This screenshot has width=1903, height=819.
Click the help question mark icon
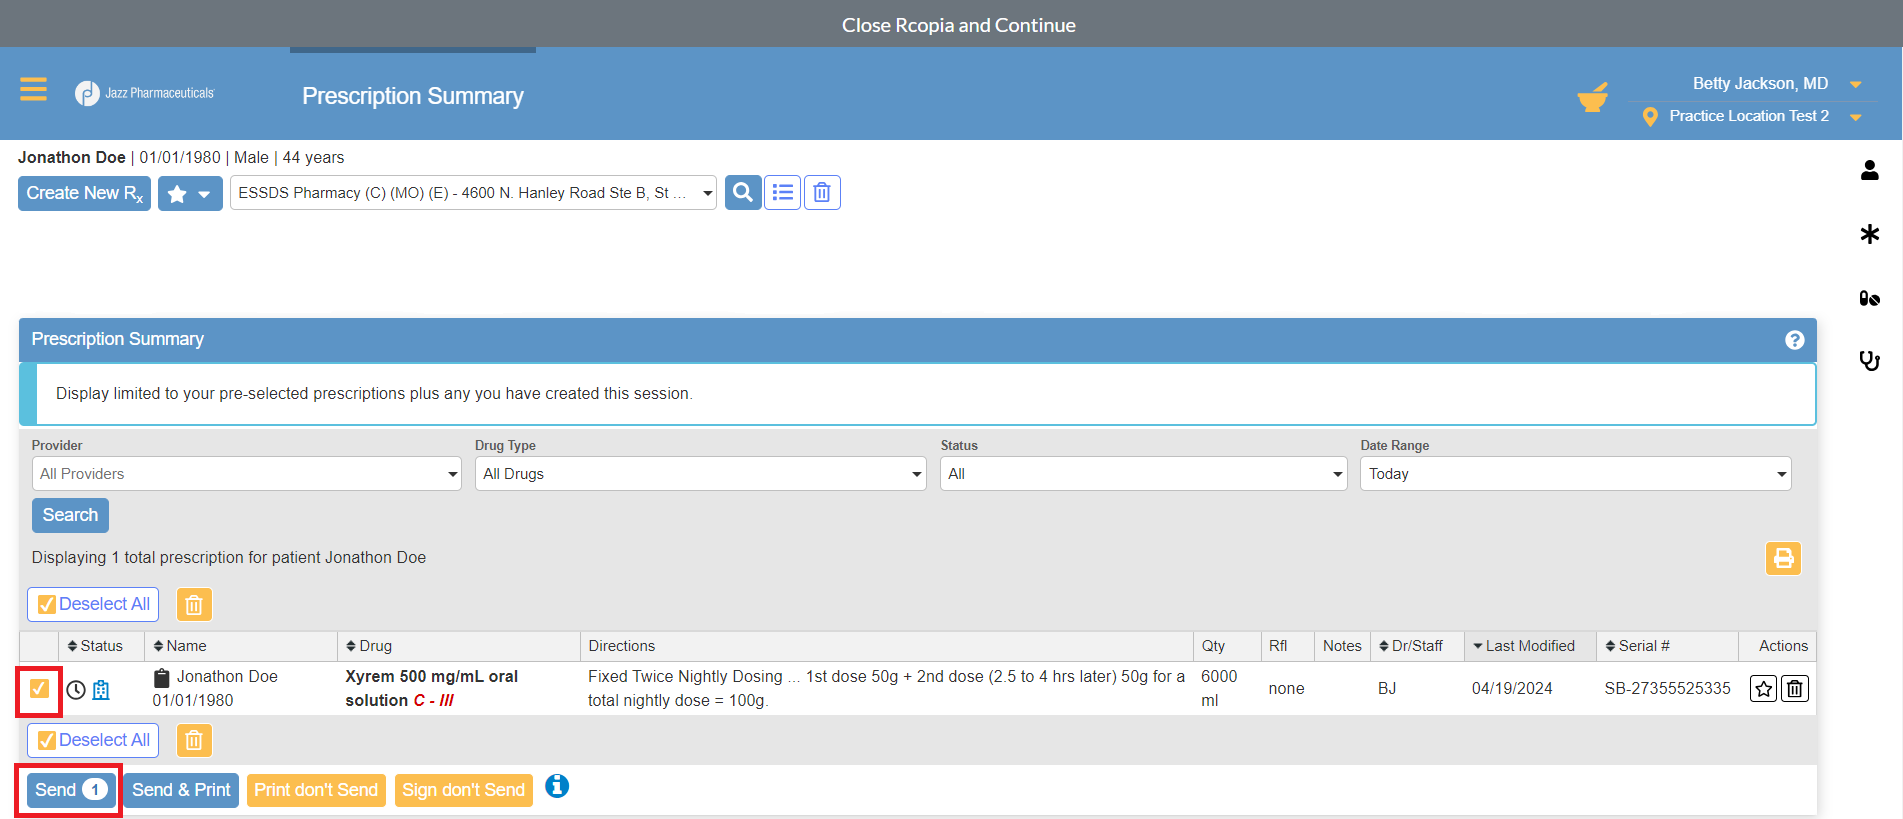[x=1795, y=340]
